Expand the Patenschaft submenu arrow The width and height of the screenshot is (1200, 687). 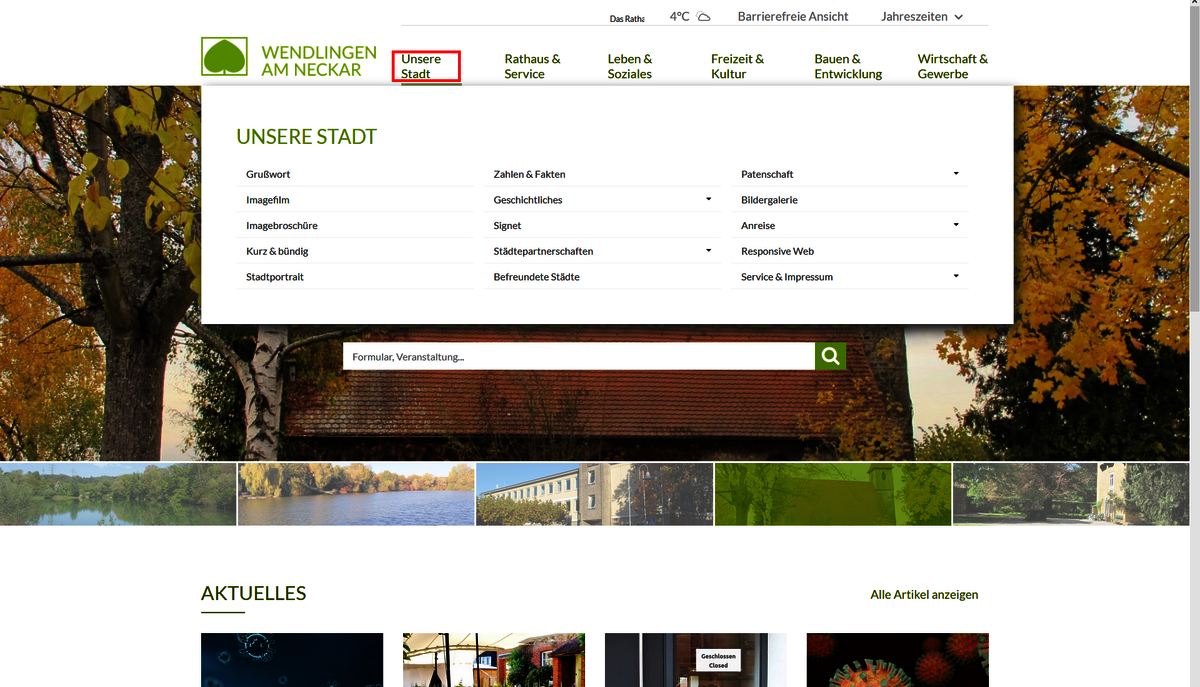pos(956,174)
